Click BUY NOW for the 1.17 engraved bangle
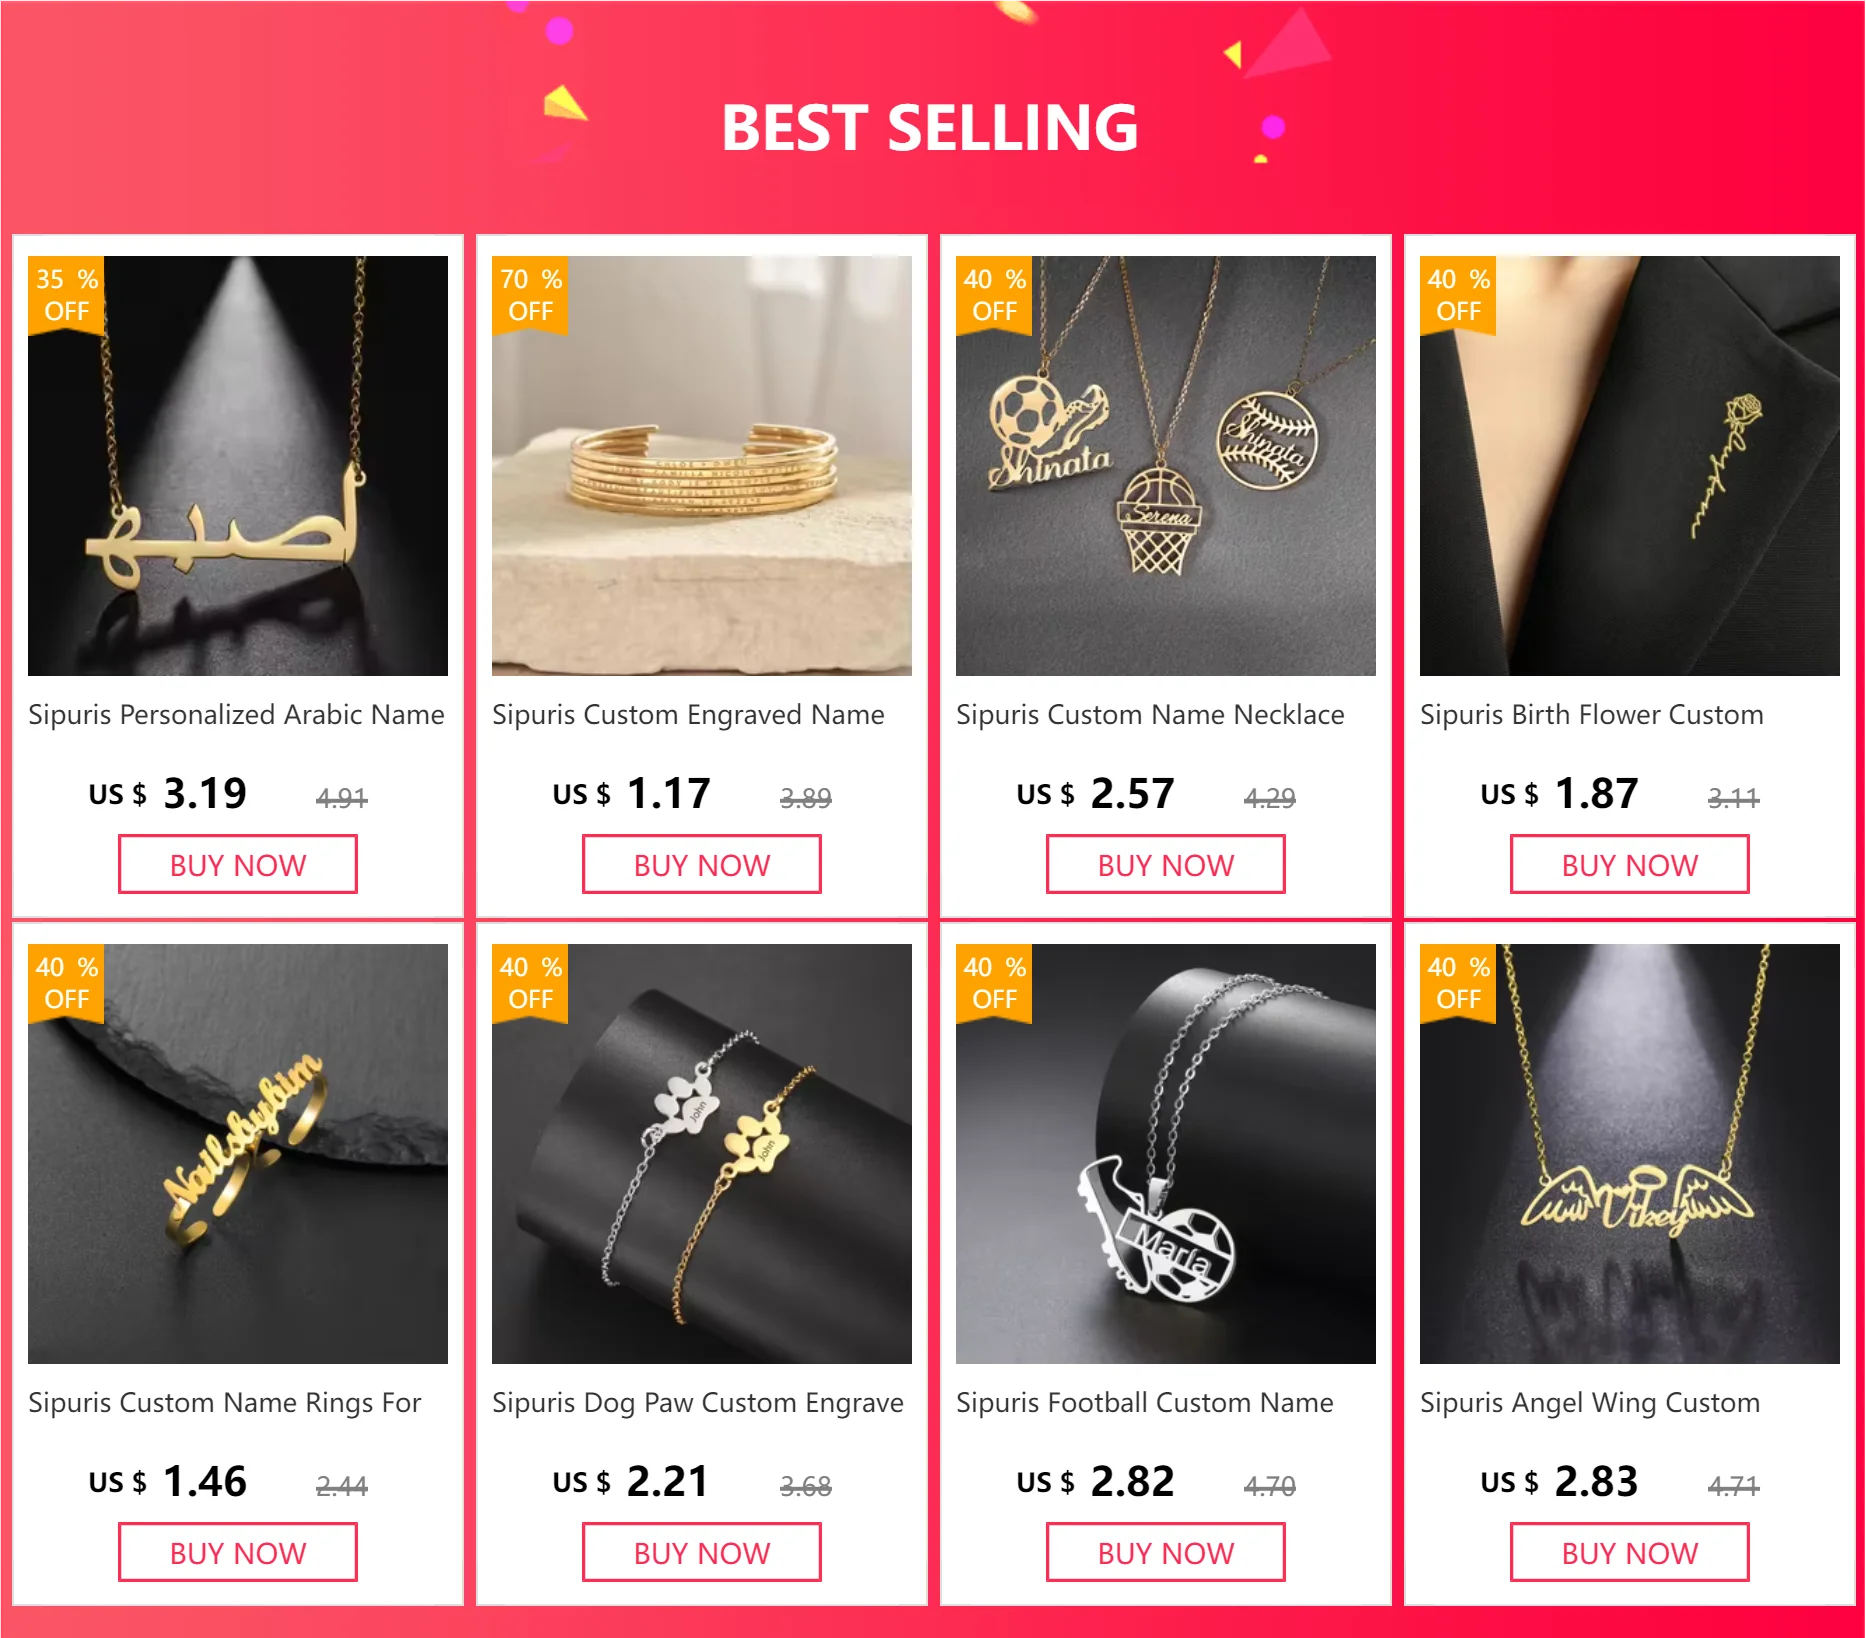Screen dimensions: 1866x1638 (702, 864)
